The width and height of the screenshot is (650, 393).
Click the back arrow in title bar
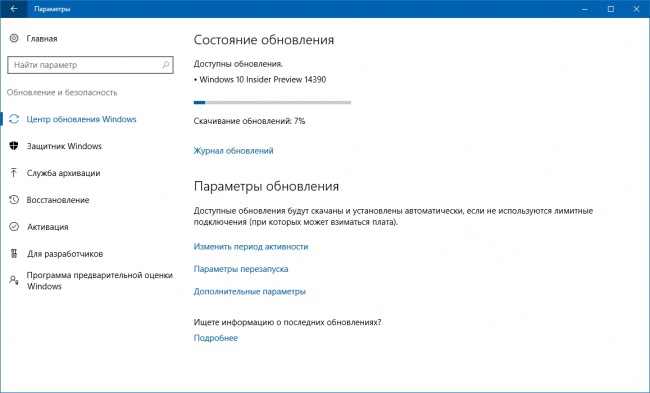point(14,9)
